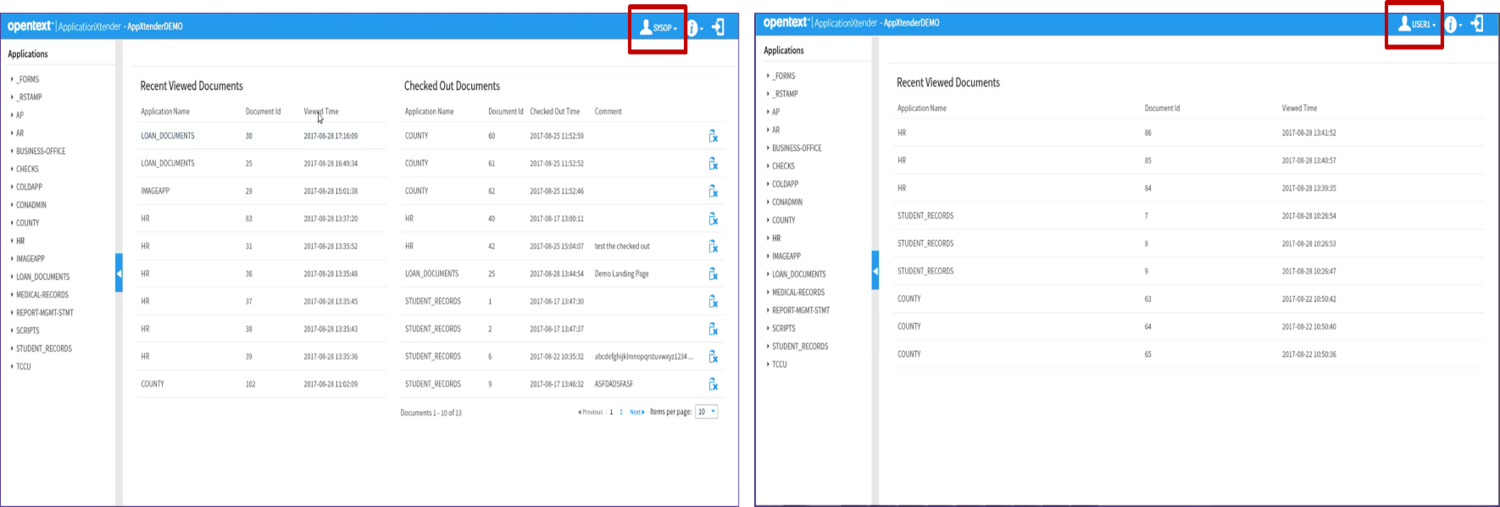The height and width of the screenshot is (507, 1500).
Task: Expand COLDAPP node in SYSOP window
Action: pyautogui.click(x=12, y=187)
